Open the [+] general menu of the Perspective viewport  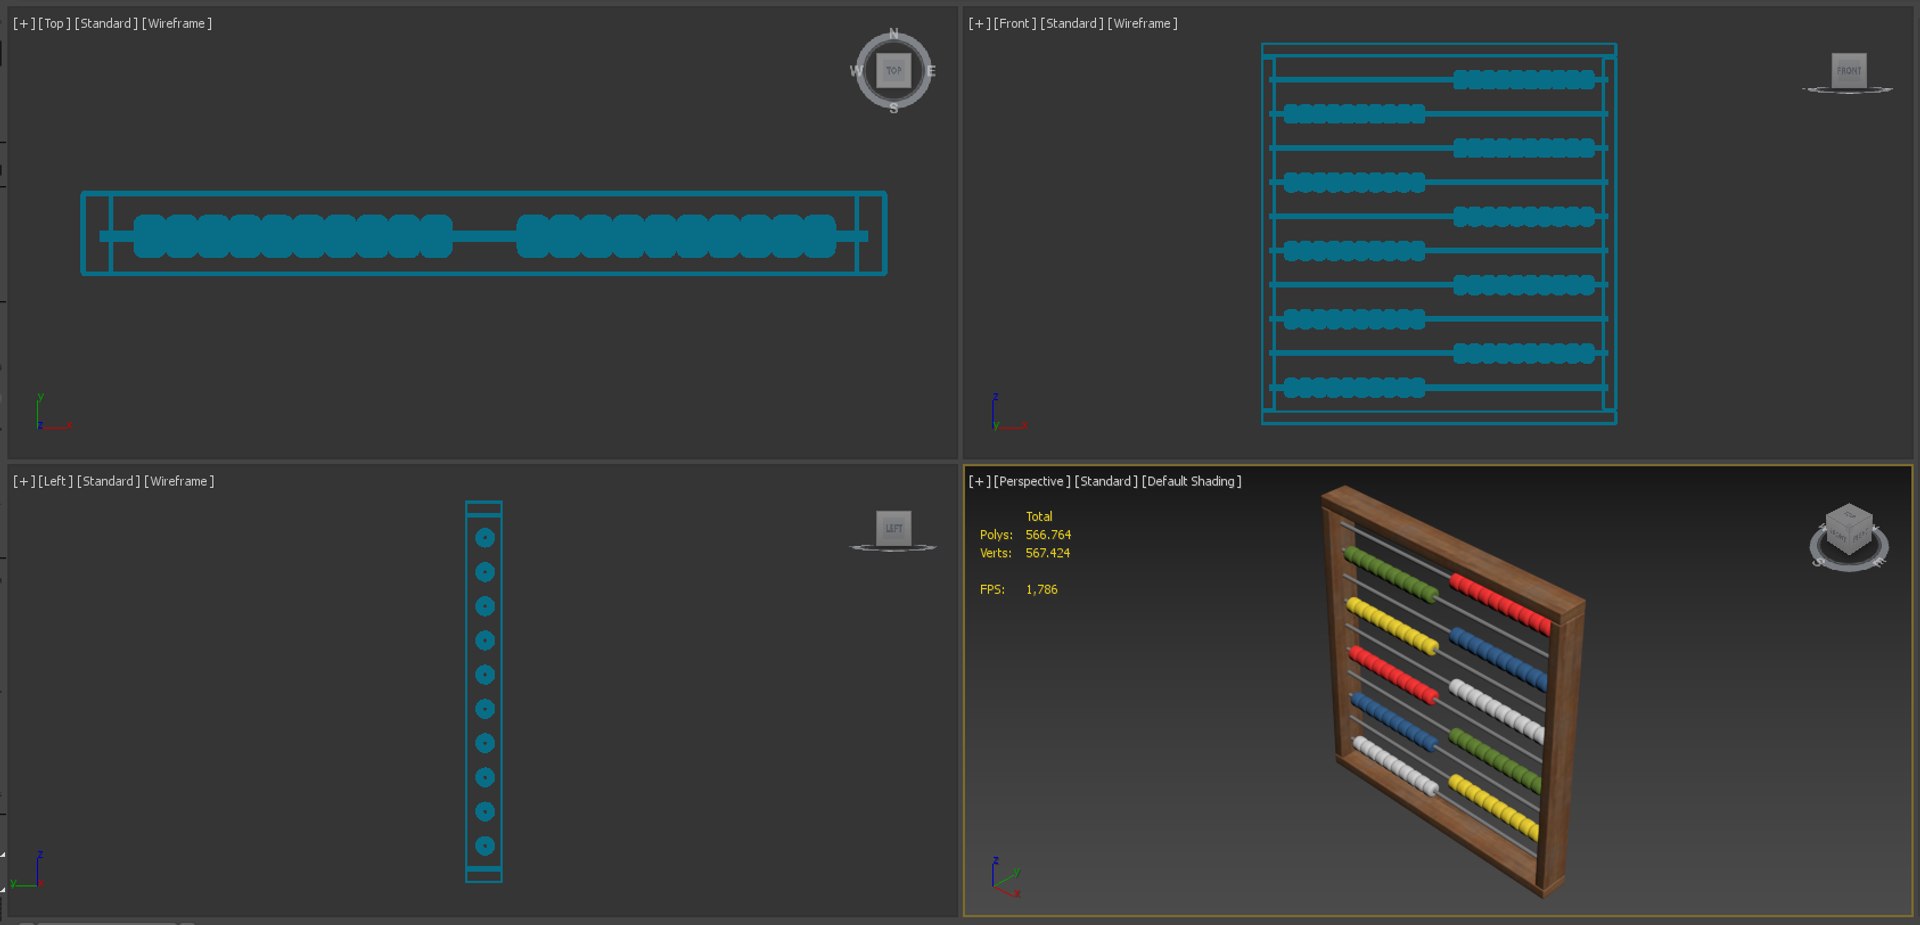pos(979,481)
